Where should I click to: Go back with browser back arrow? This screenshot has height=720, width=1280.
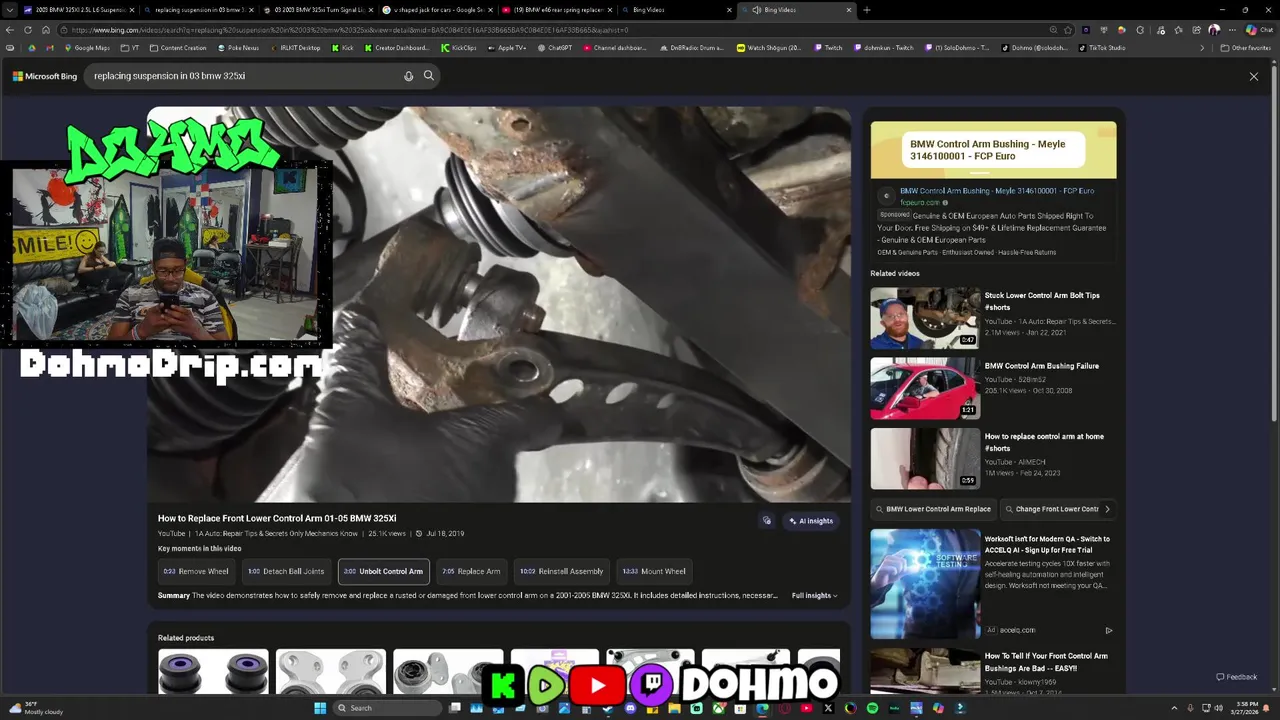tap(10, 30)
